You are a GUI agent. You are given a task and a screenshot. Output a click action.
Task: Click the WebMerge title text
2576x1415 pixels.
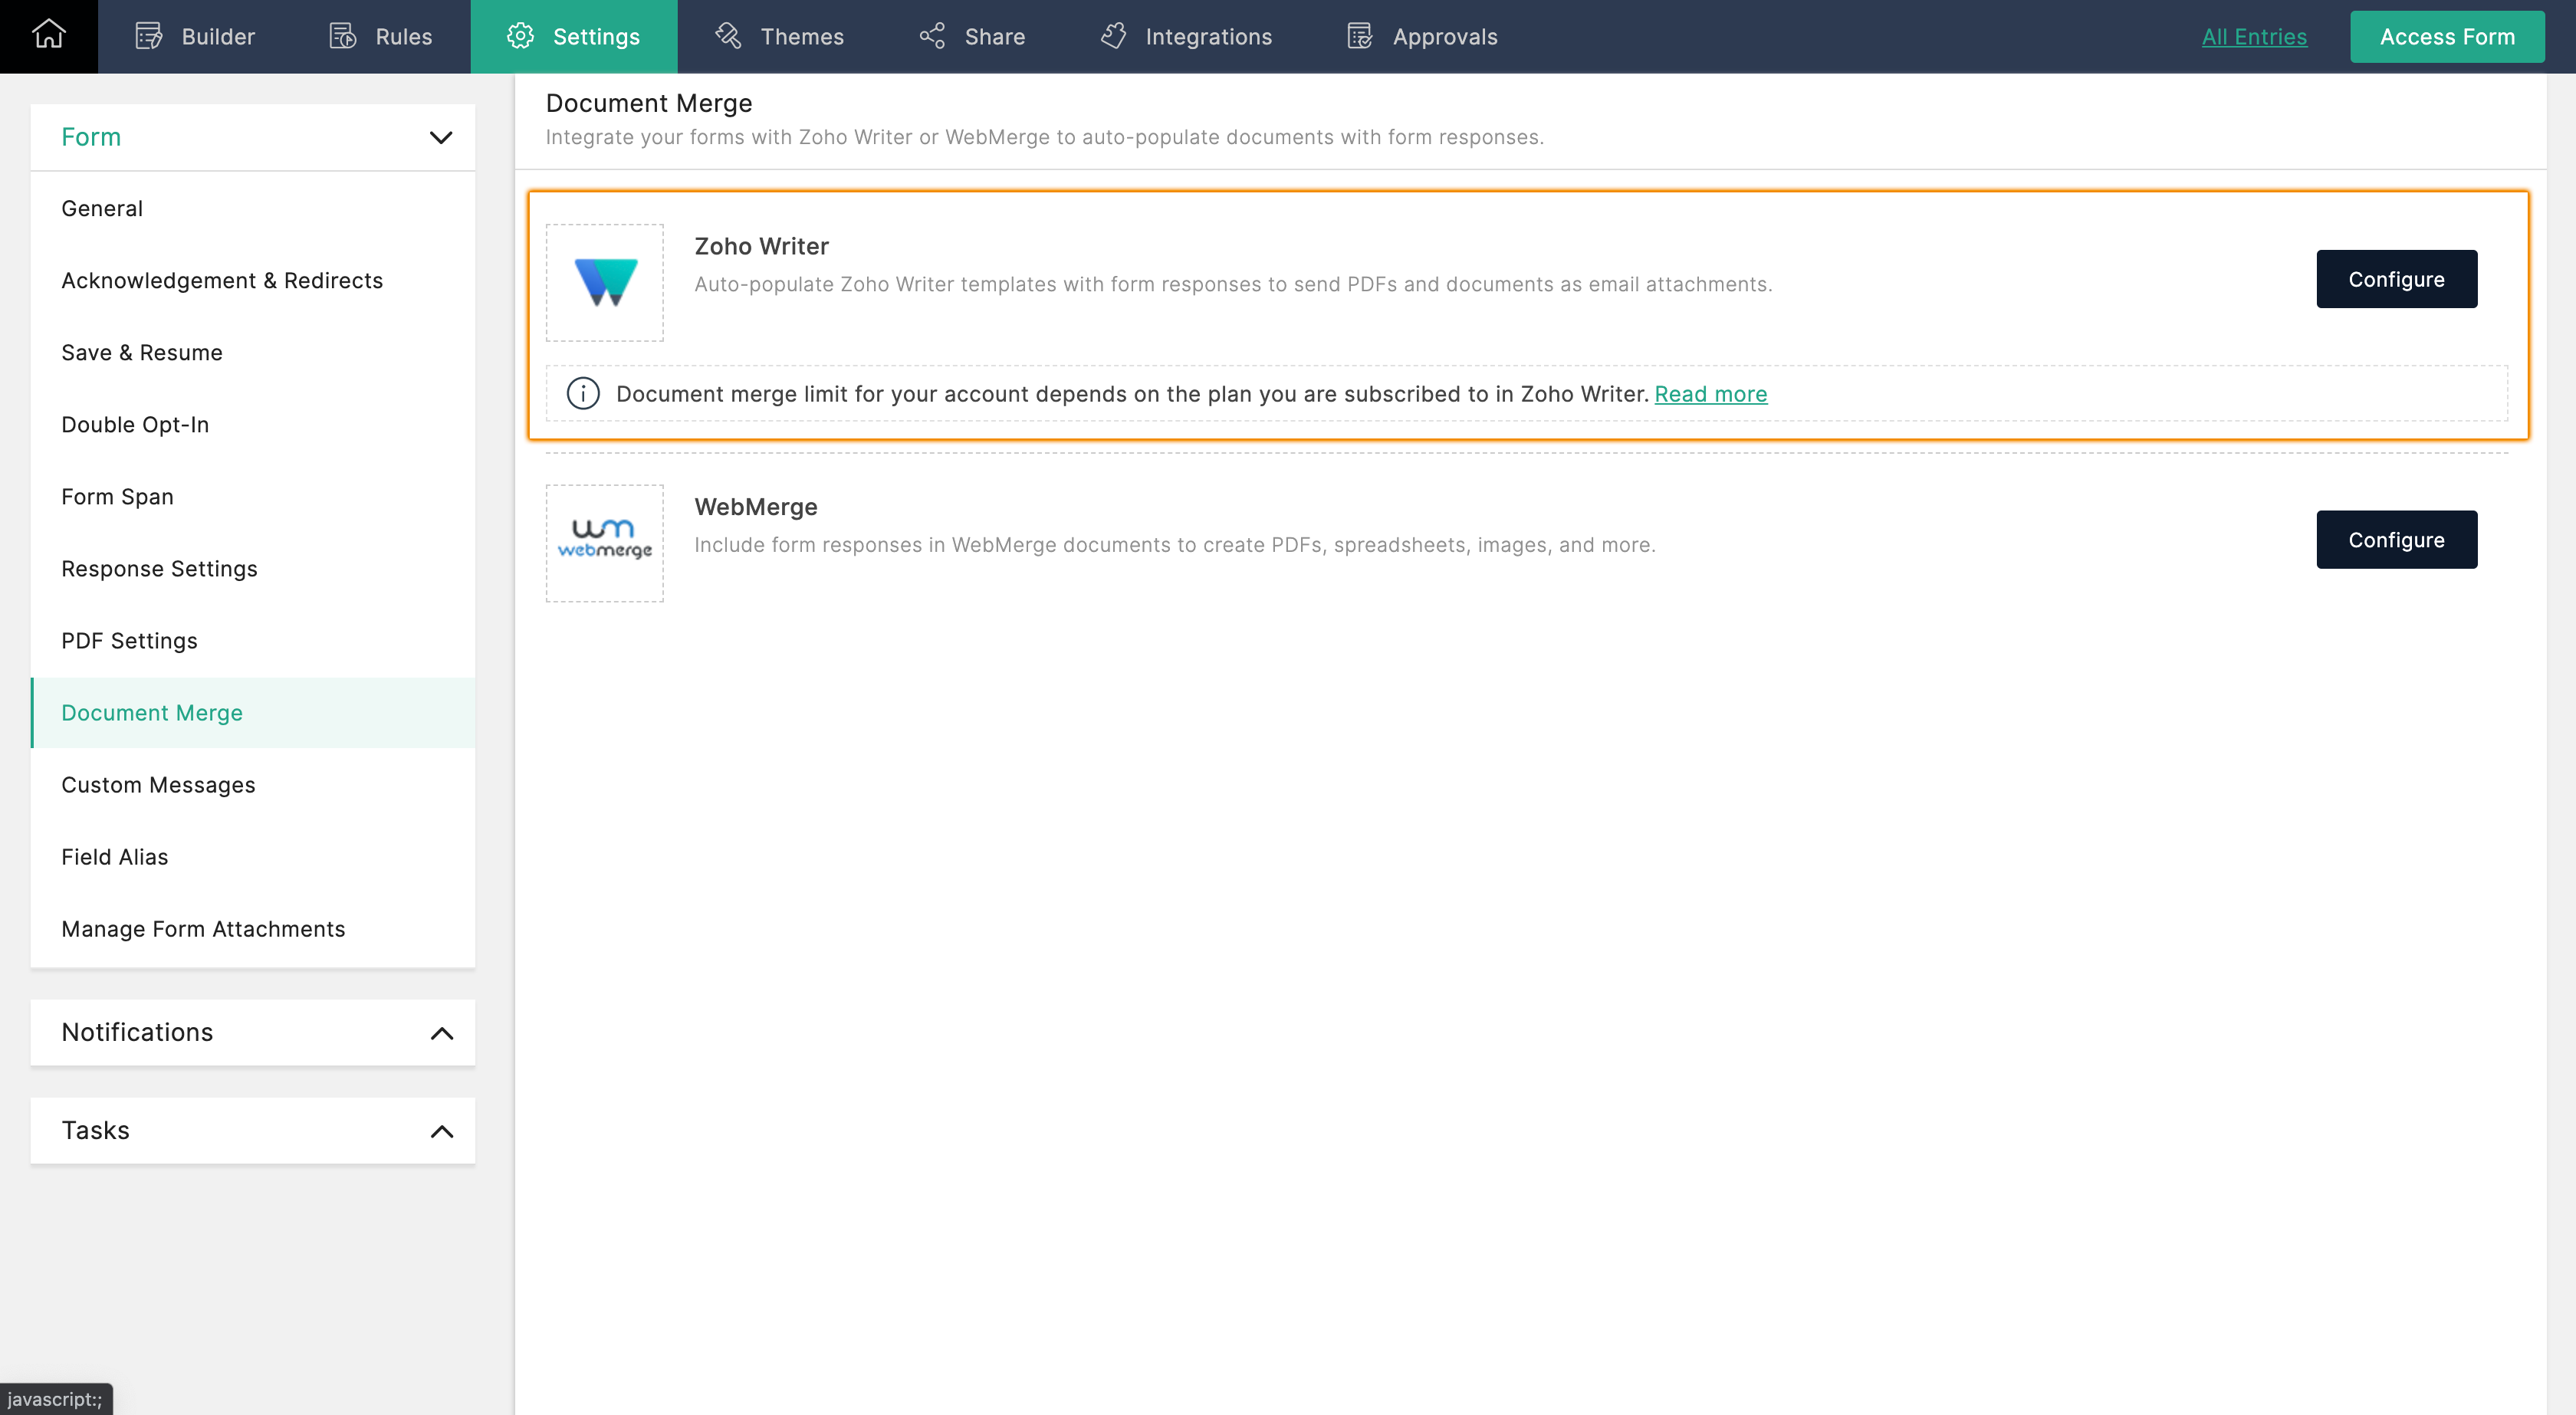pos(756,507)
